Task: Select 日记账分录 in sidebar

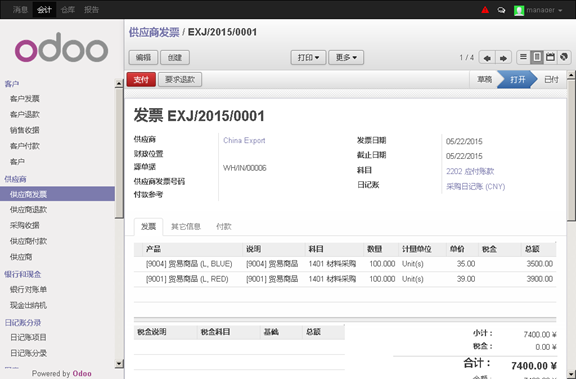Action: [28, 353]
